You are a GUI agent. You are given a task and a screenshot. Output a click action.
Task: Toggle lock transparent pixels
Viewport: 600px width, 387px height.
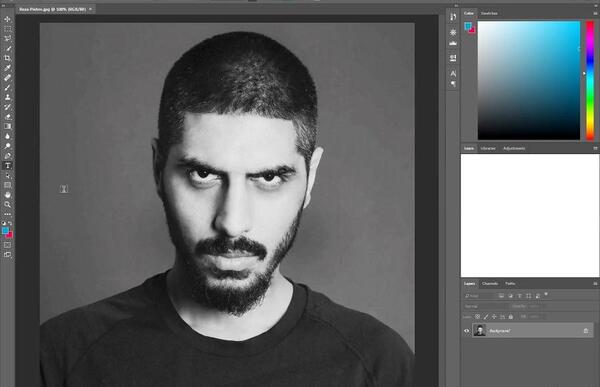pyautogui.click(x=478, y=317)
